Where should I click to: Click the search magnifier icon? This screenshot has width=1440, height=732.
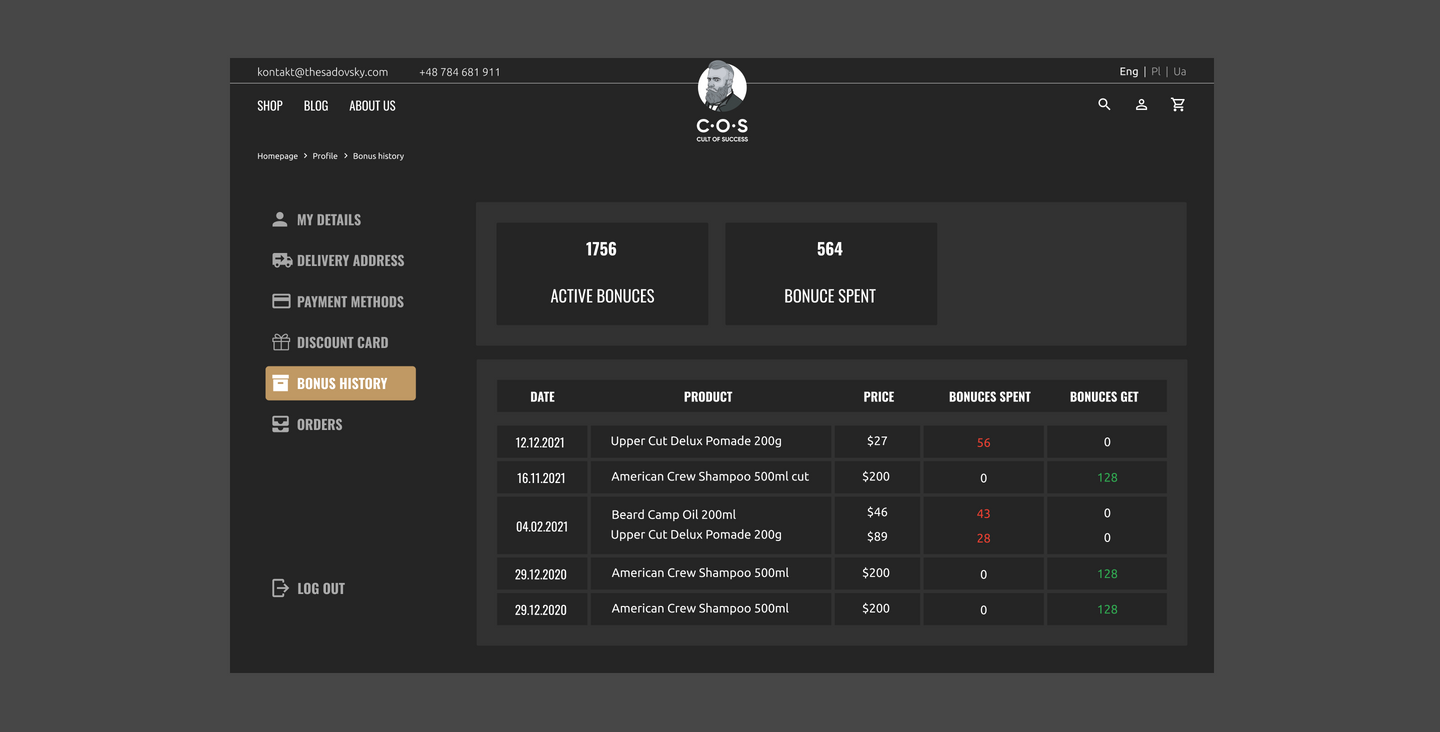click(1104, 104)
